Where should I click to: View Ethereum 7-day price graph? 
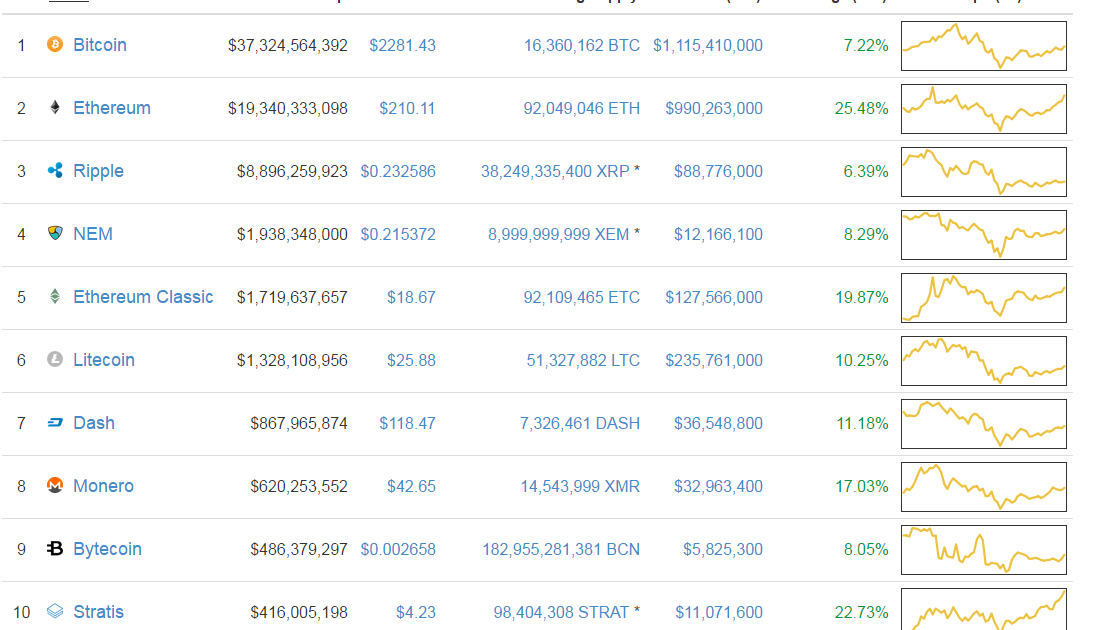tap(984, 109)
